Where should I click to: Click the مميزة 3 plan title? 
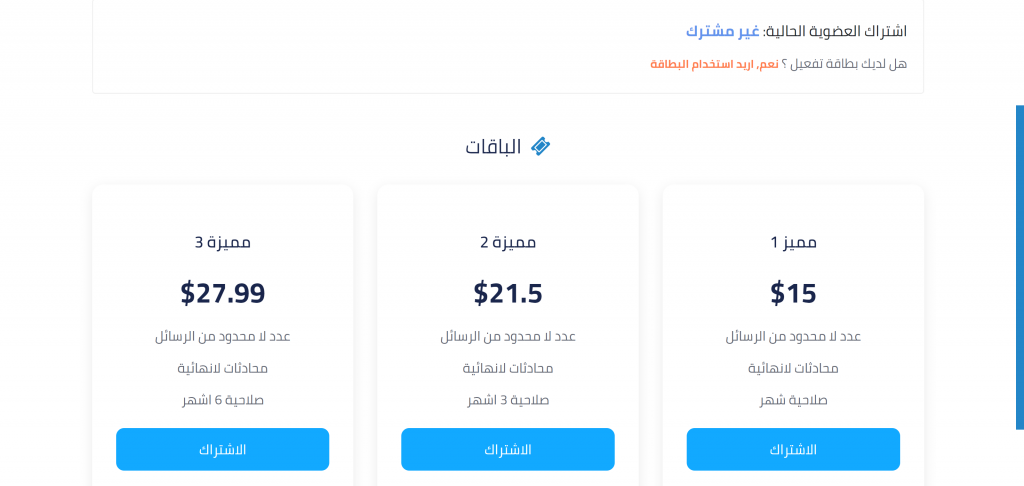pos(223,242)
